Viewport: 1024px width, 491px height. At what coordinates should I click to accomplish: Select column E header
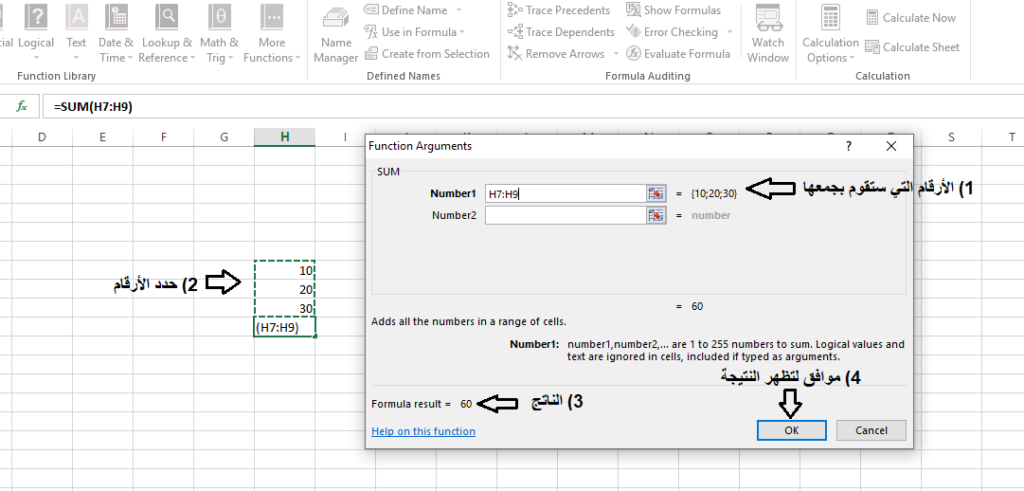pyautogui.click(x=103, y=136)
